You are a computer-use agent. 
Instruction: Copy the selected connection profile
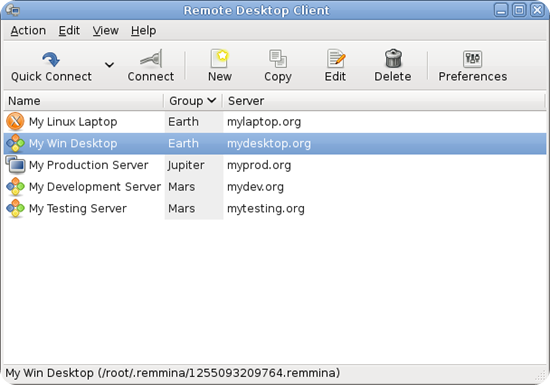278,66
